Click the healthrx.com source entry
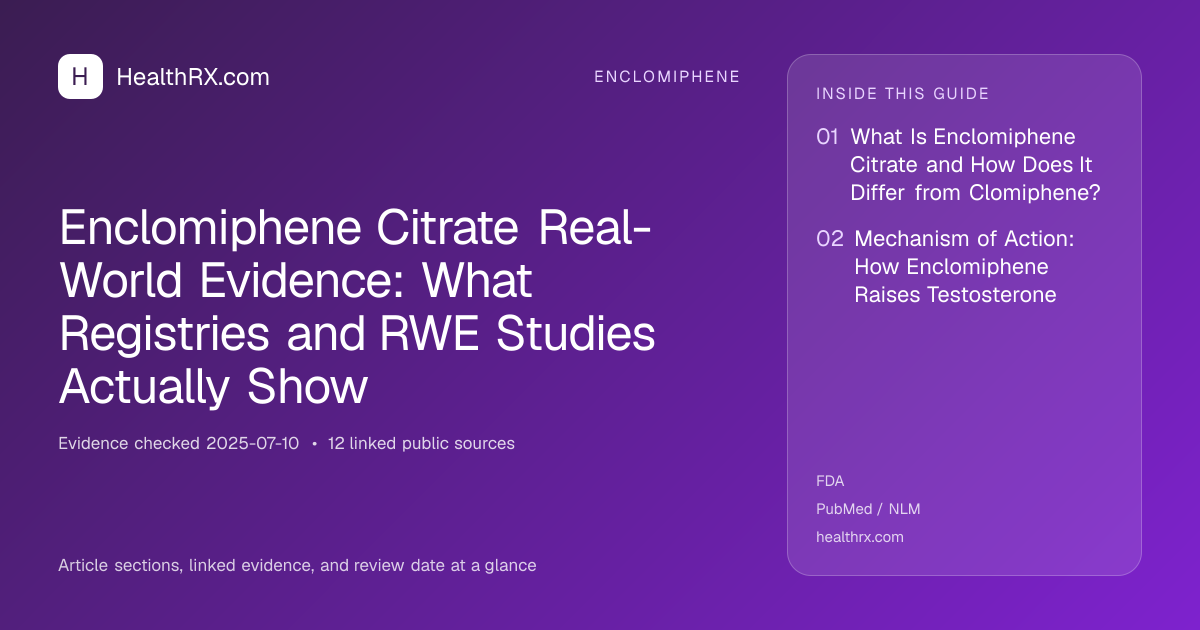Screen dimensions: 1200x630 860,537
